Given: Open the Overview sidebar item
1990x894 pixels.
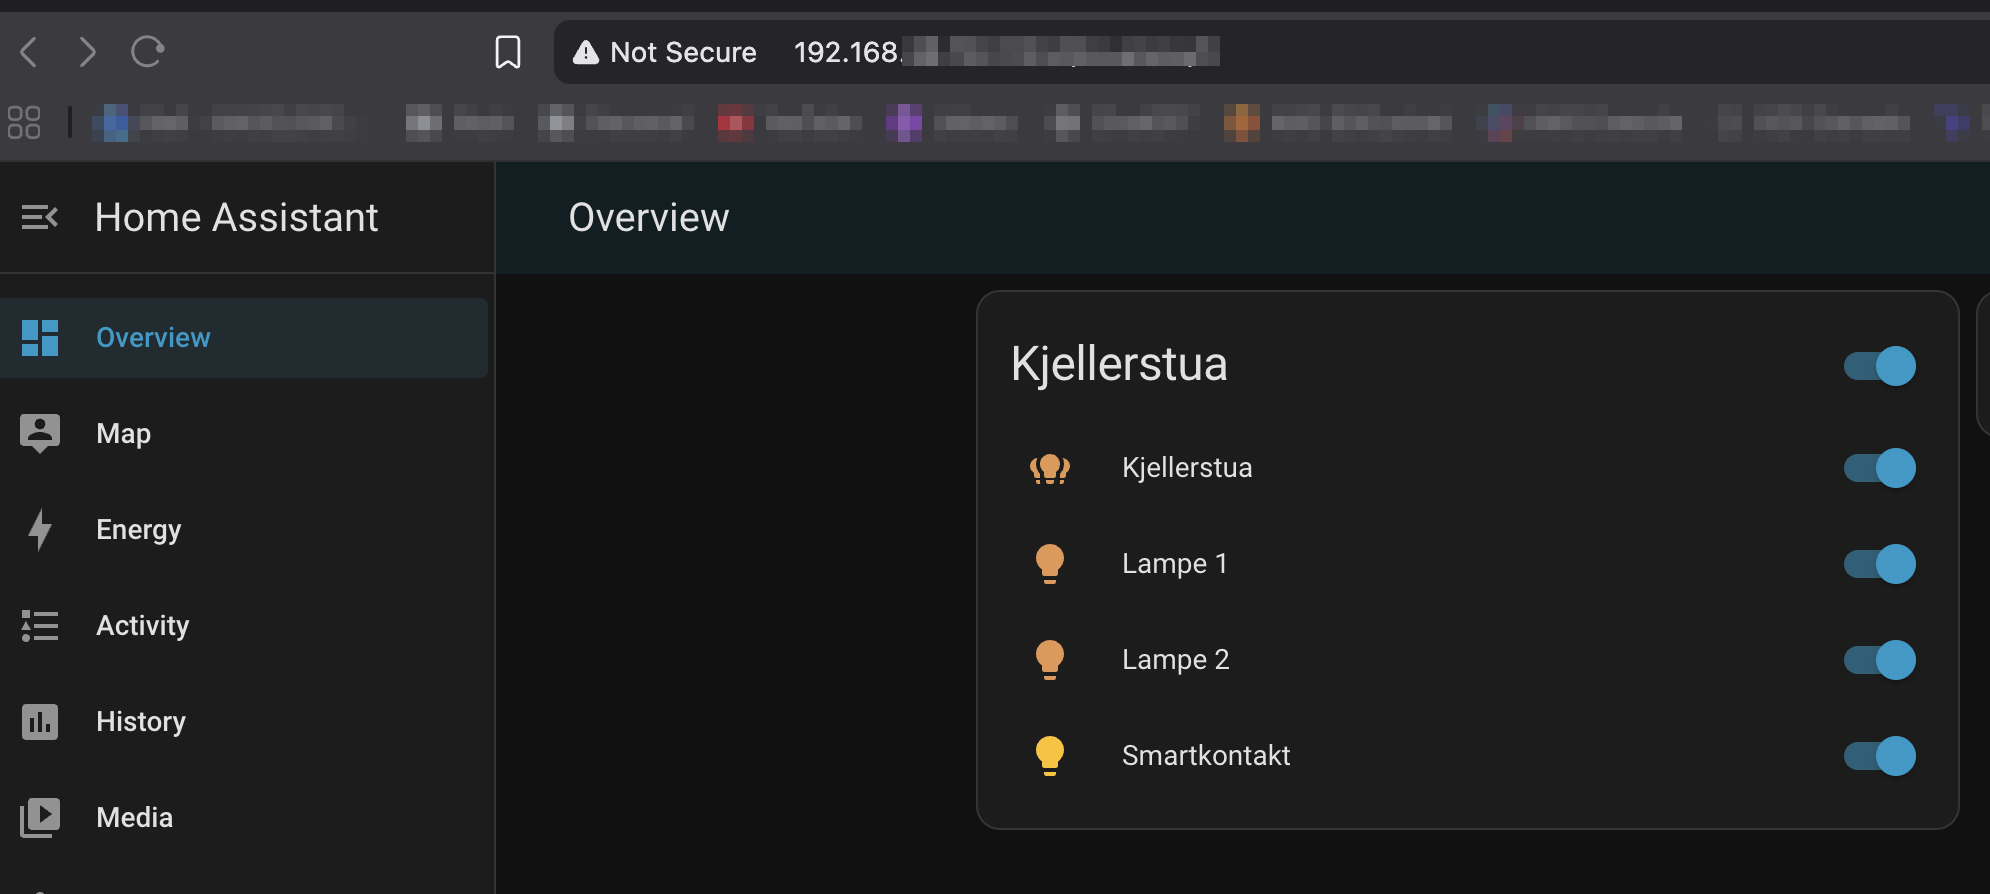Looking at the screenshot, I should click(244, 338).
